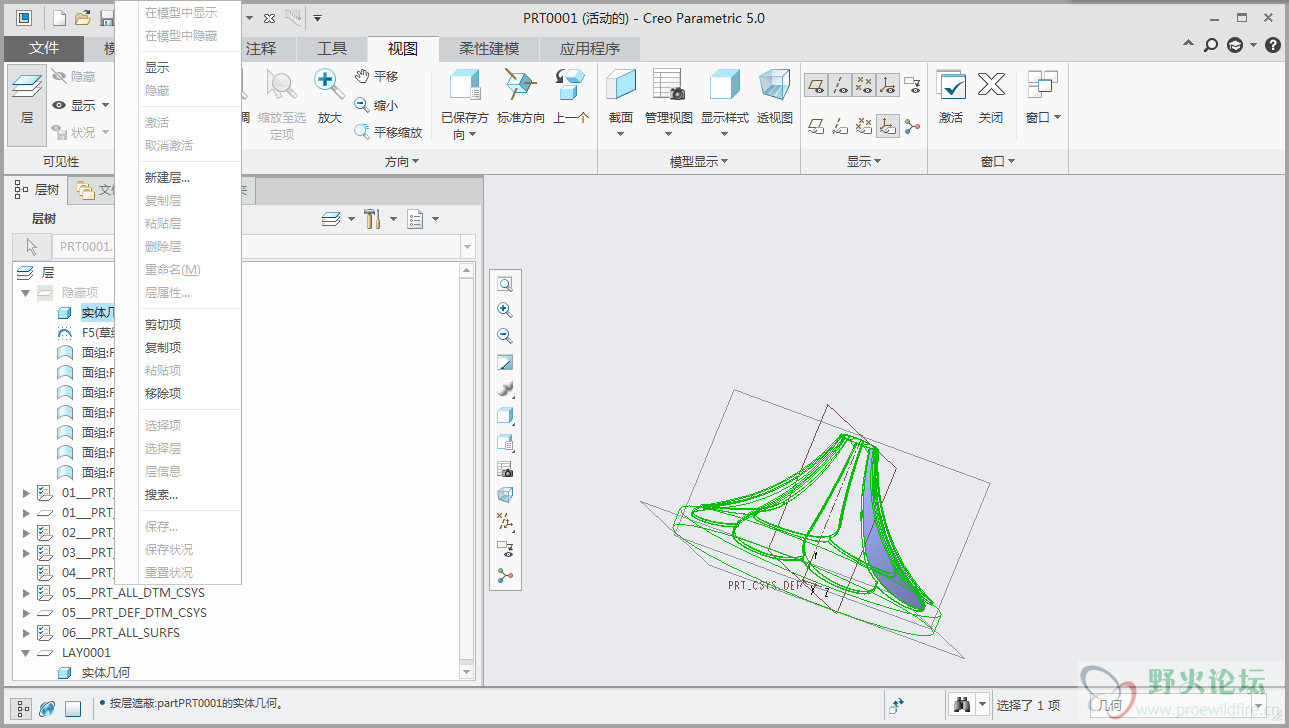
Task: Click the layer tree vertical scrollbar
Action: tap(467, 470)
